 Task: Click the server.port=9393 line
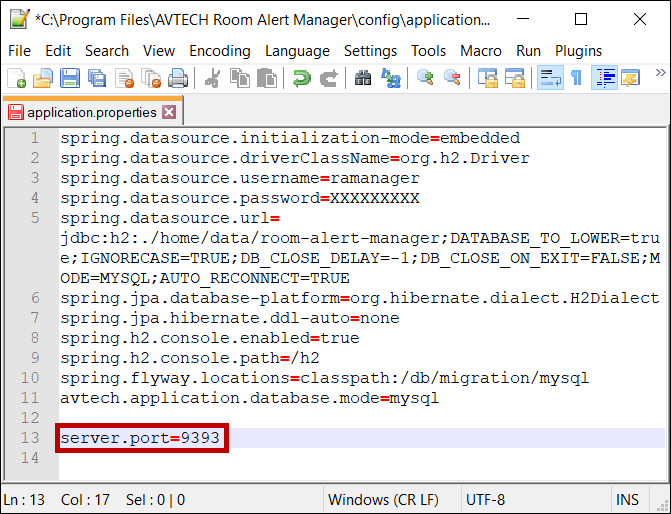pyautogui.click(x=140, y=438)
